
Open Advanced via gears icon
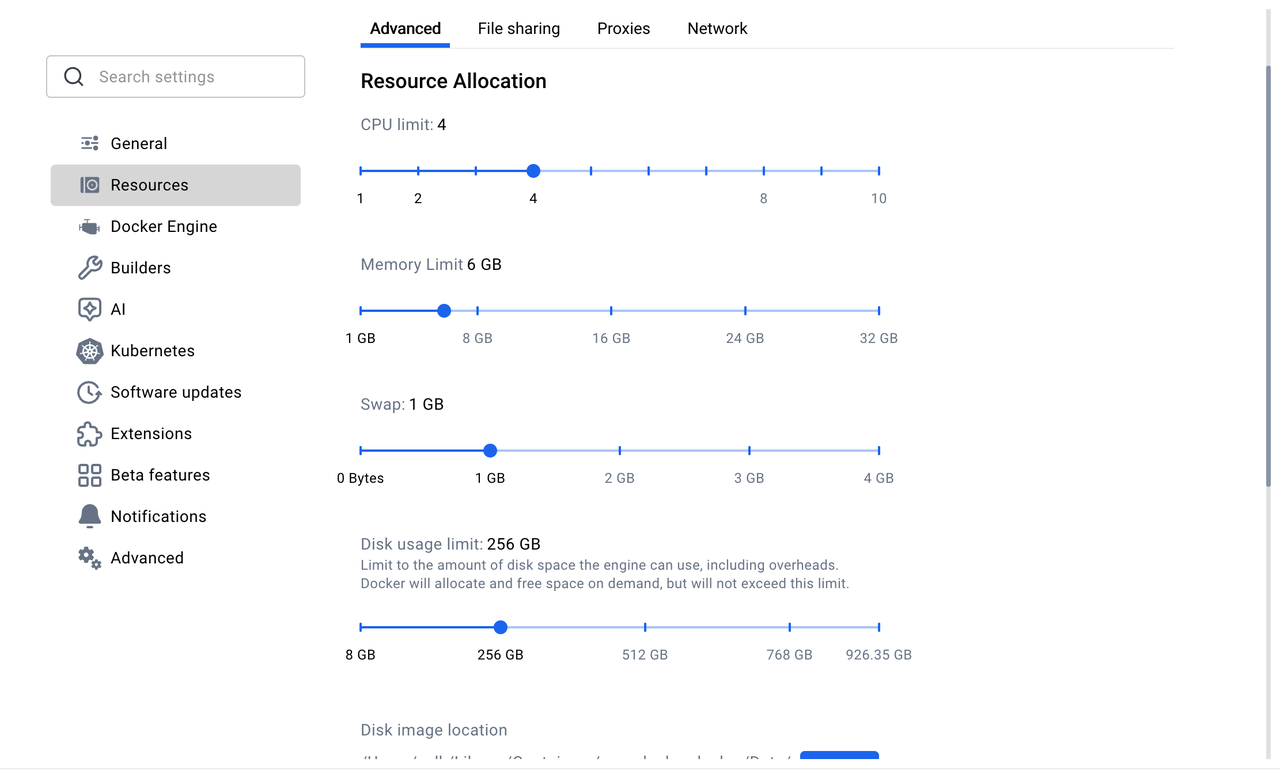click(x=90, y=558)
